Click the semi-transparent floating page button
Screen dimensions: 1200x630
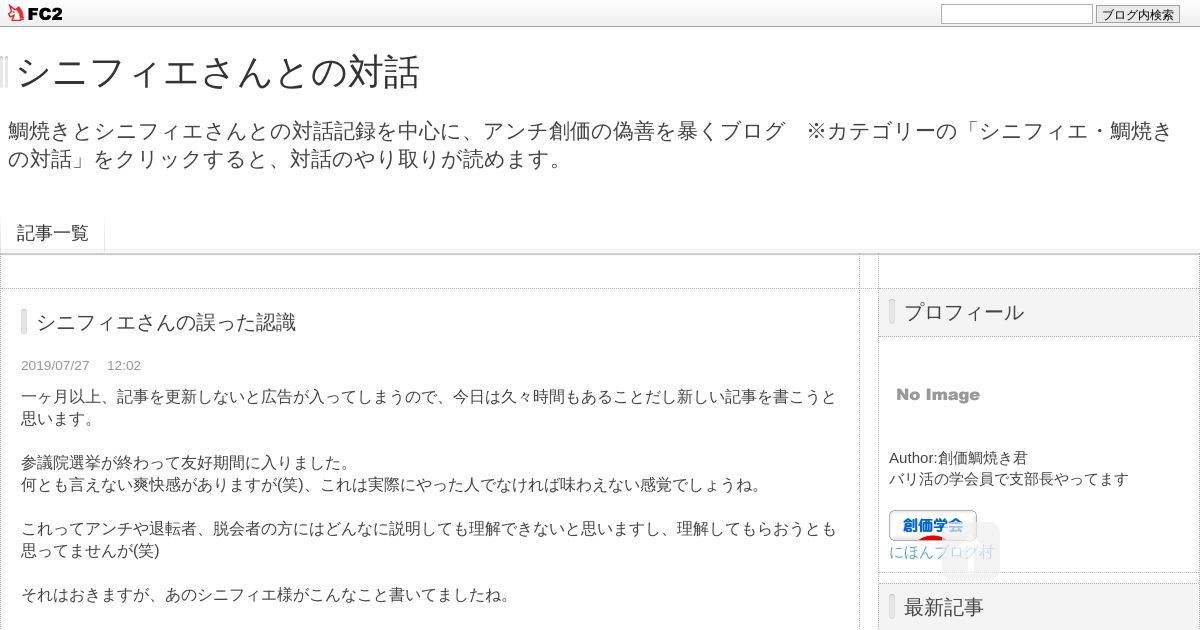click(x=971, y=550)
